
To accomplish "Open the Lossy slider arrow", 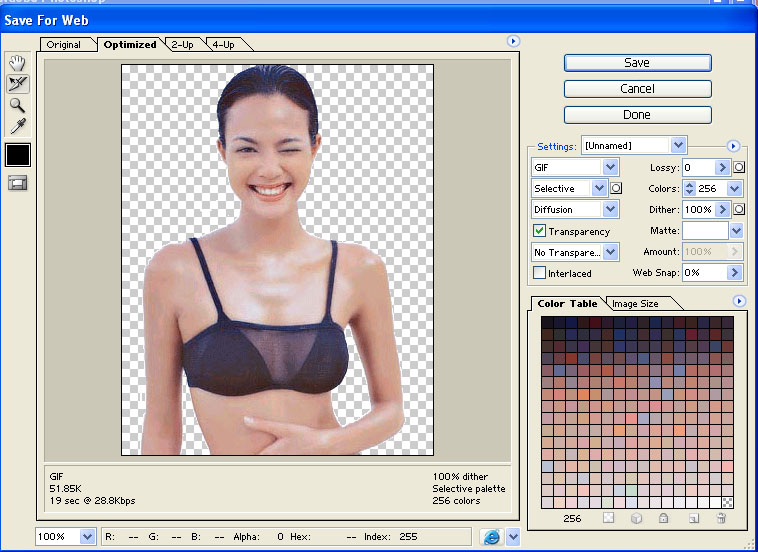I will 722,168.
